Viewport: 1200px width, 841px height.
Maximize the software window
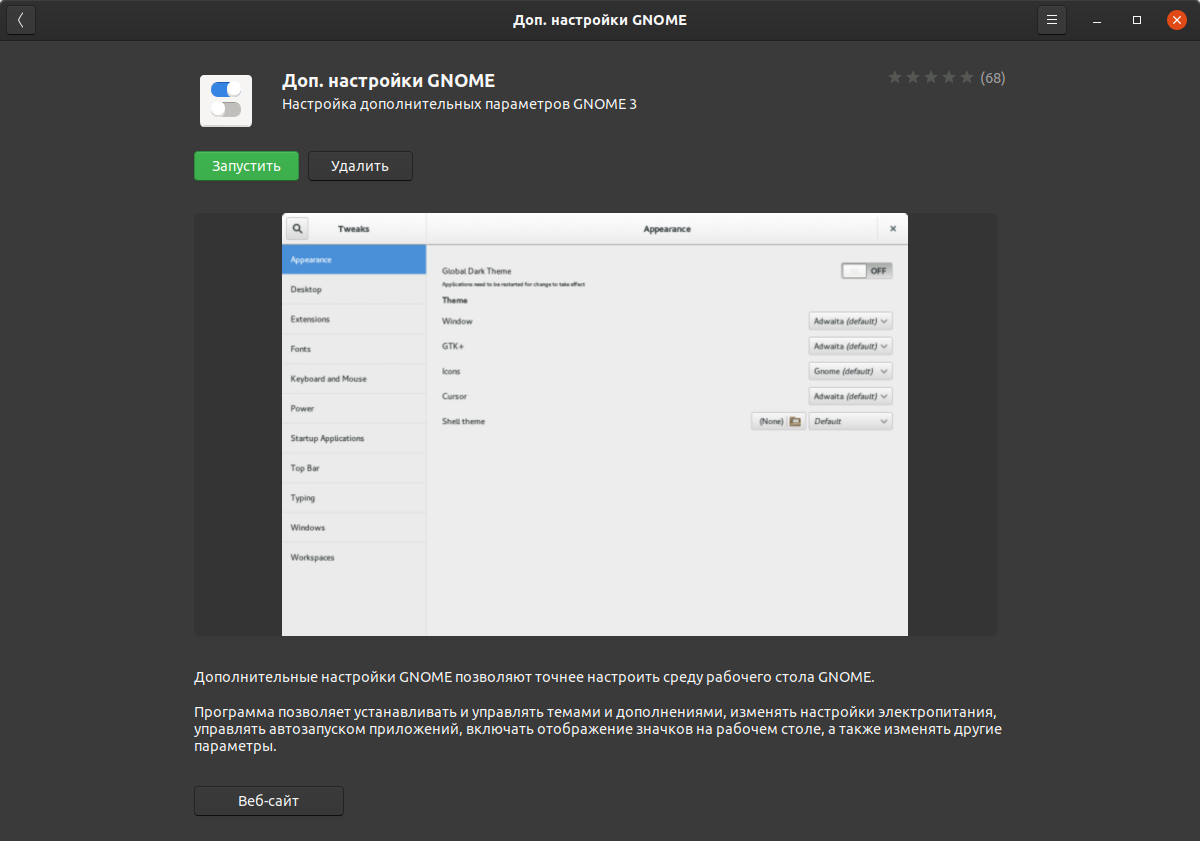pyautogui.click(x=1137, y=20)
